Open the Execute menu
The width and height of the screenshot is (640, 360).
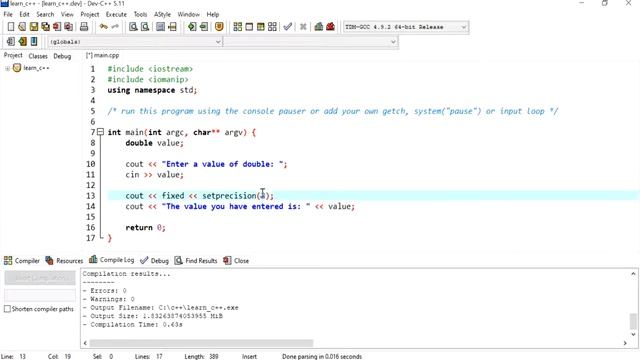pyautogui.click(x=116, y=14)
